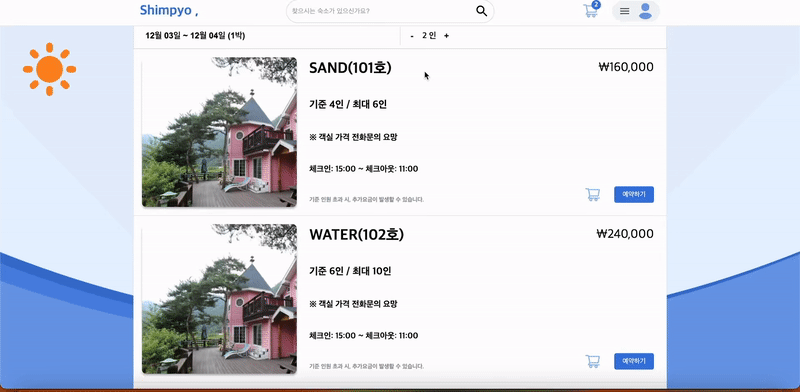Click 기준 4인 / 최대 6인 capacity text
The image size is (800, 392).
[x=348, y=104]
